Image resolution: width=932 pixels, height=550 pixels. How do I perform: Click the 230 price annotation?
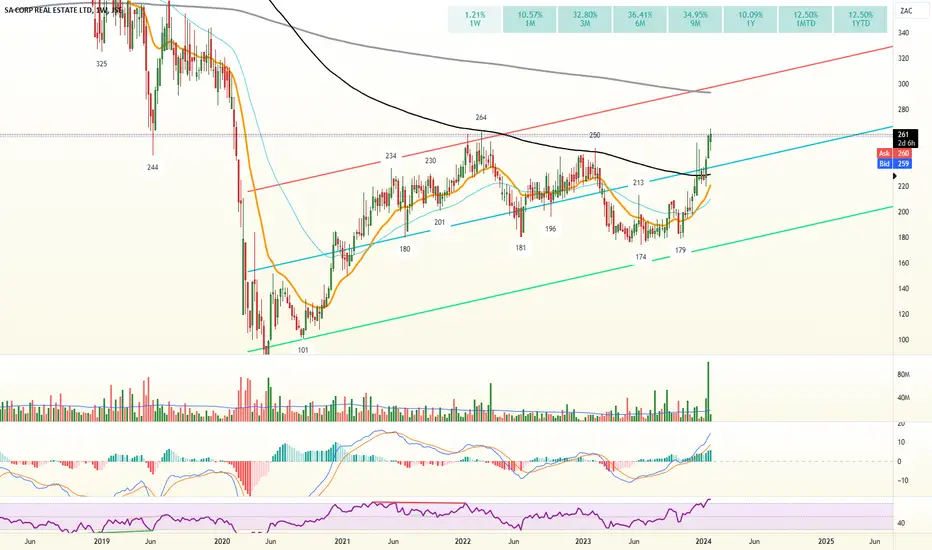[x=430, y=161]
